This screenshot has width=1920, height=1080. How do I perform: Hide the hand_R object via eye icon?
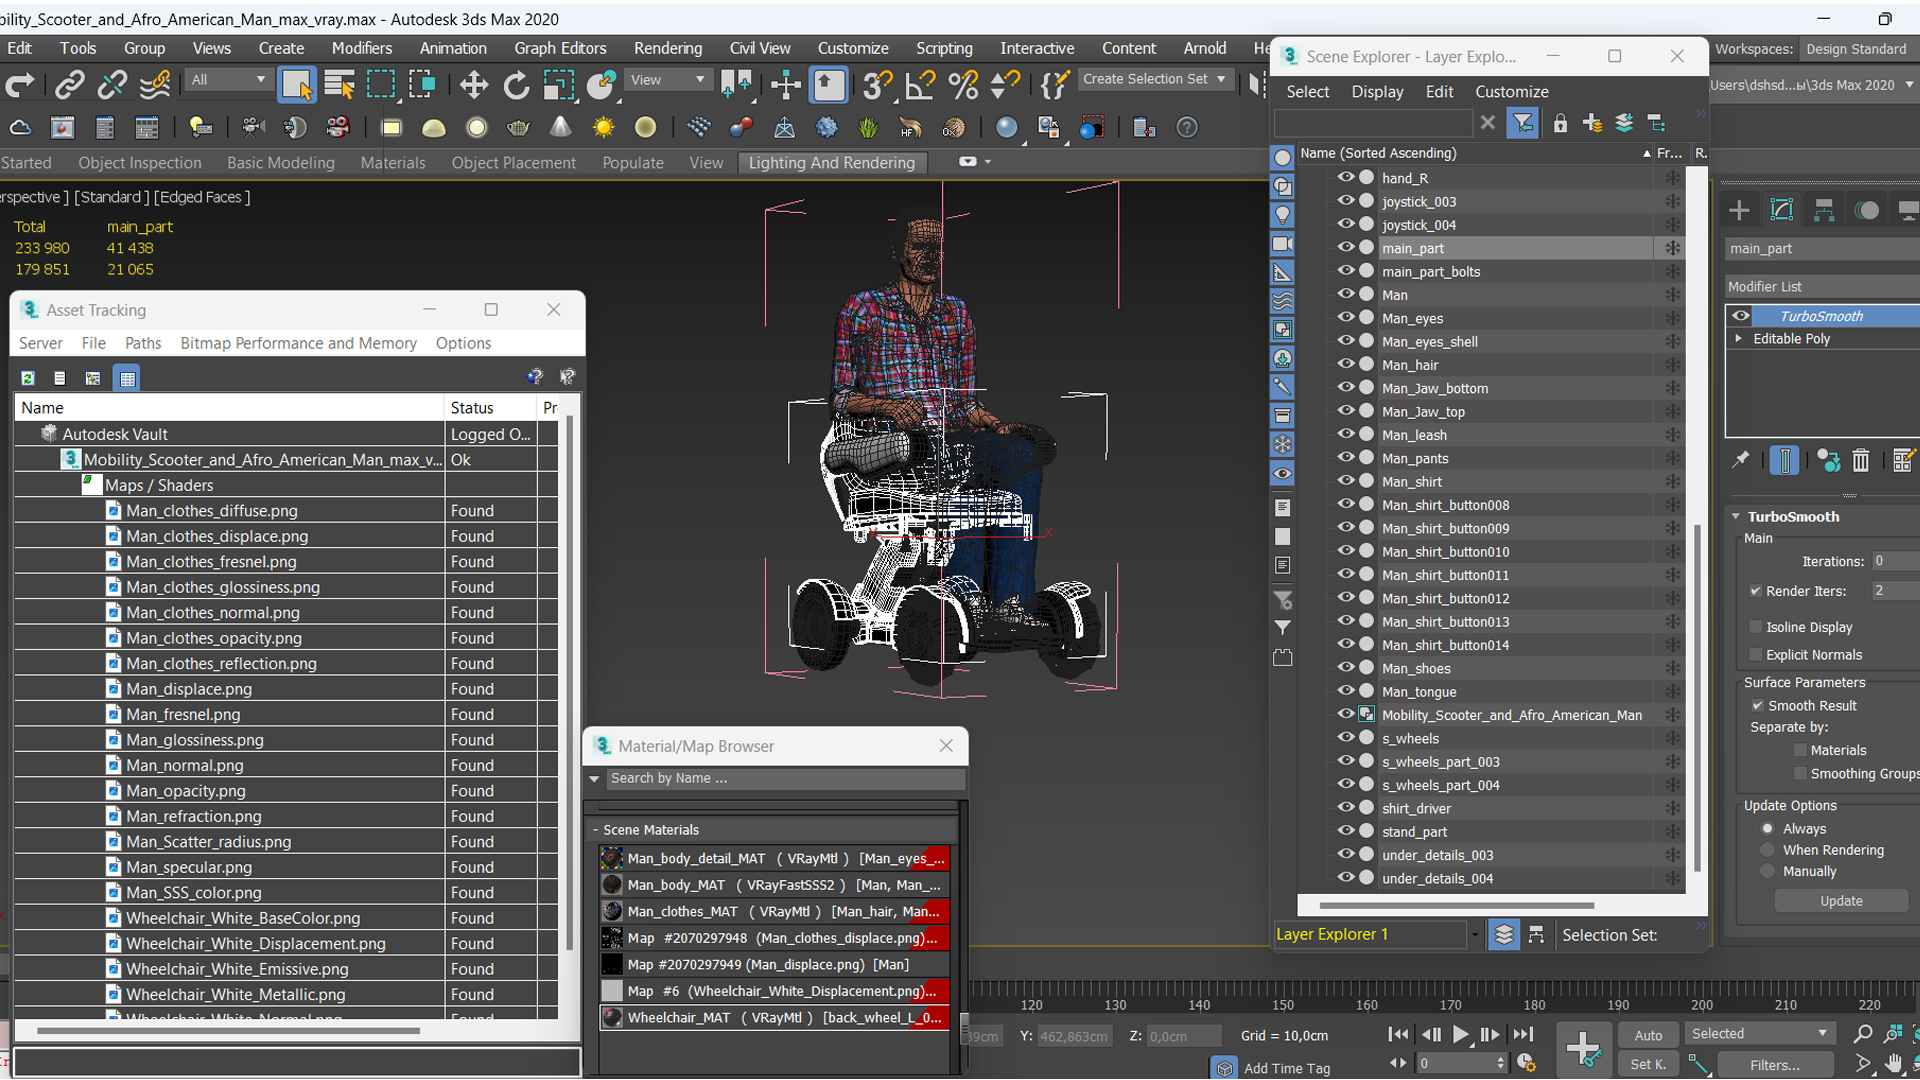[x=1345, y=177]
